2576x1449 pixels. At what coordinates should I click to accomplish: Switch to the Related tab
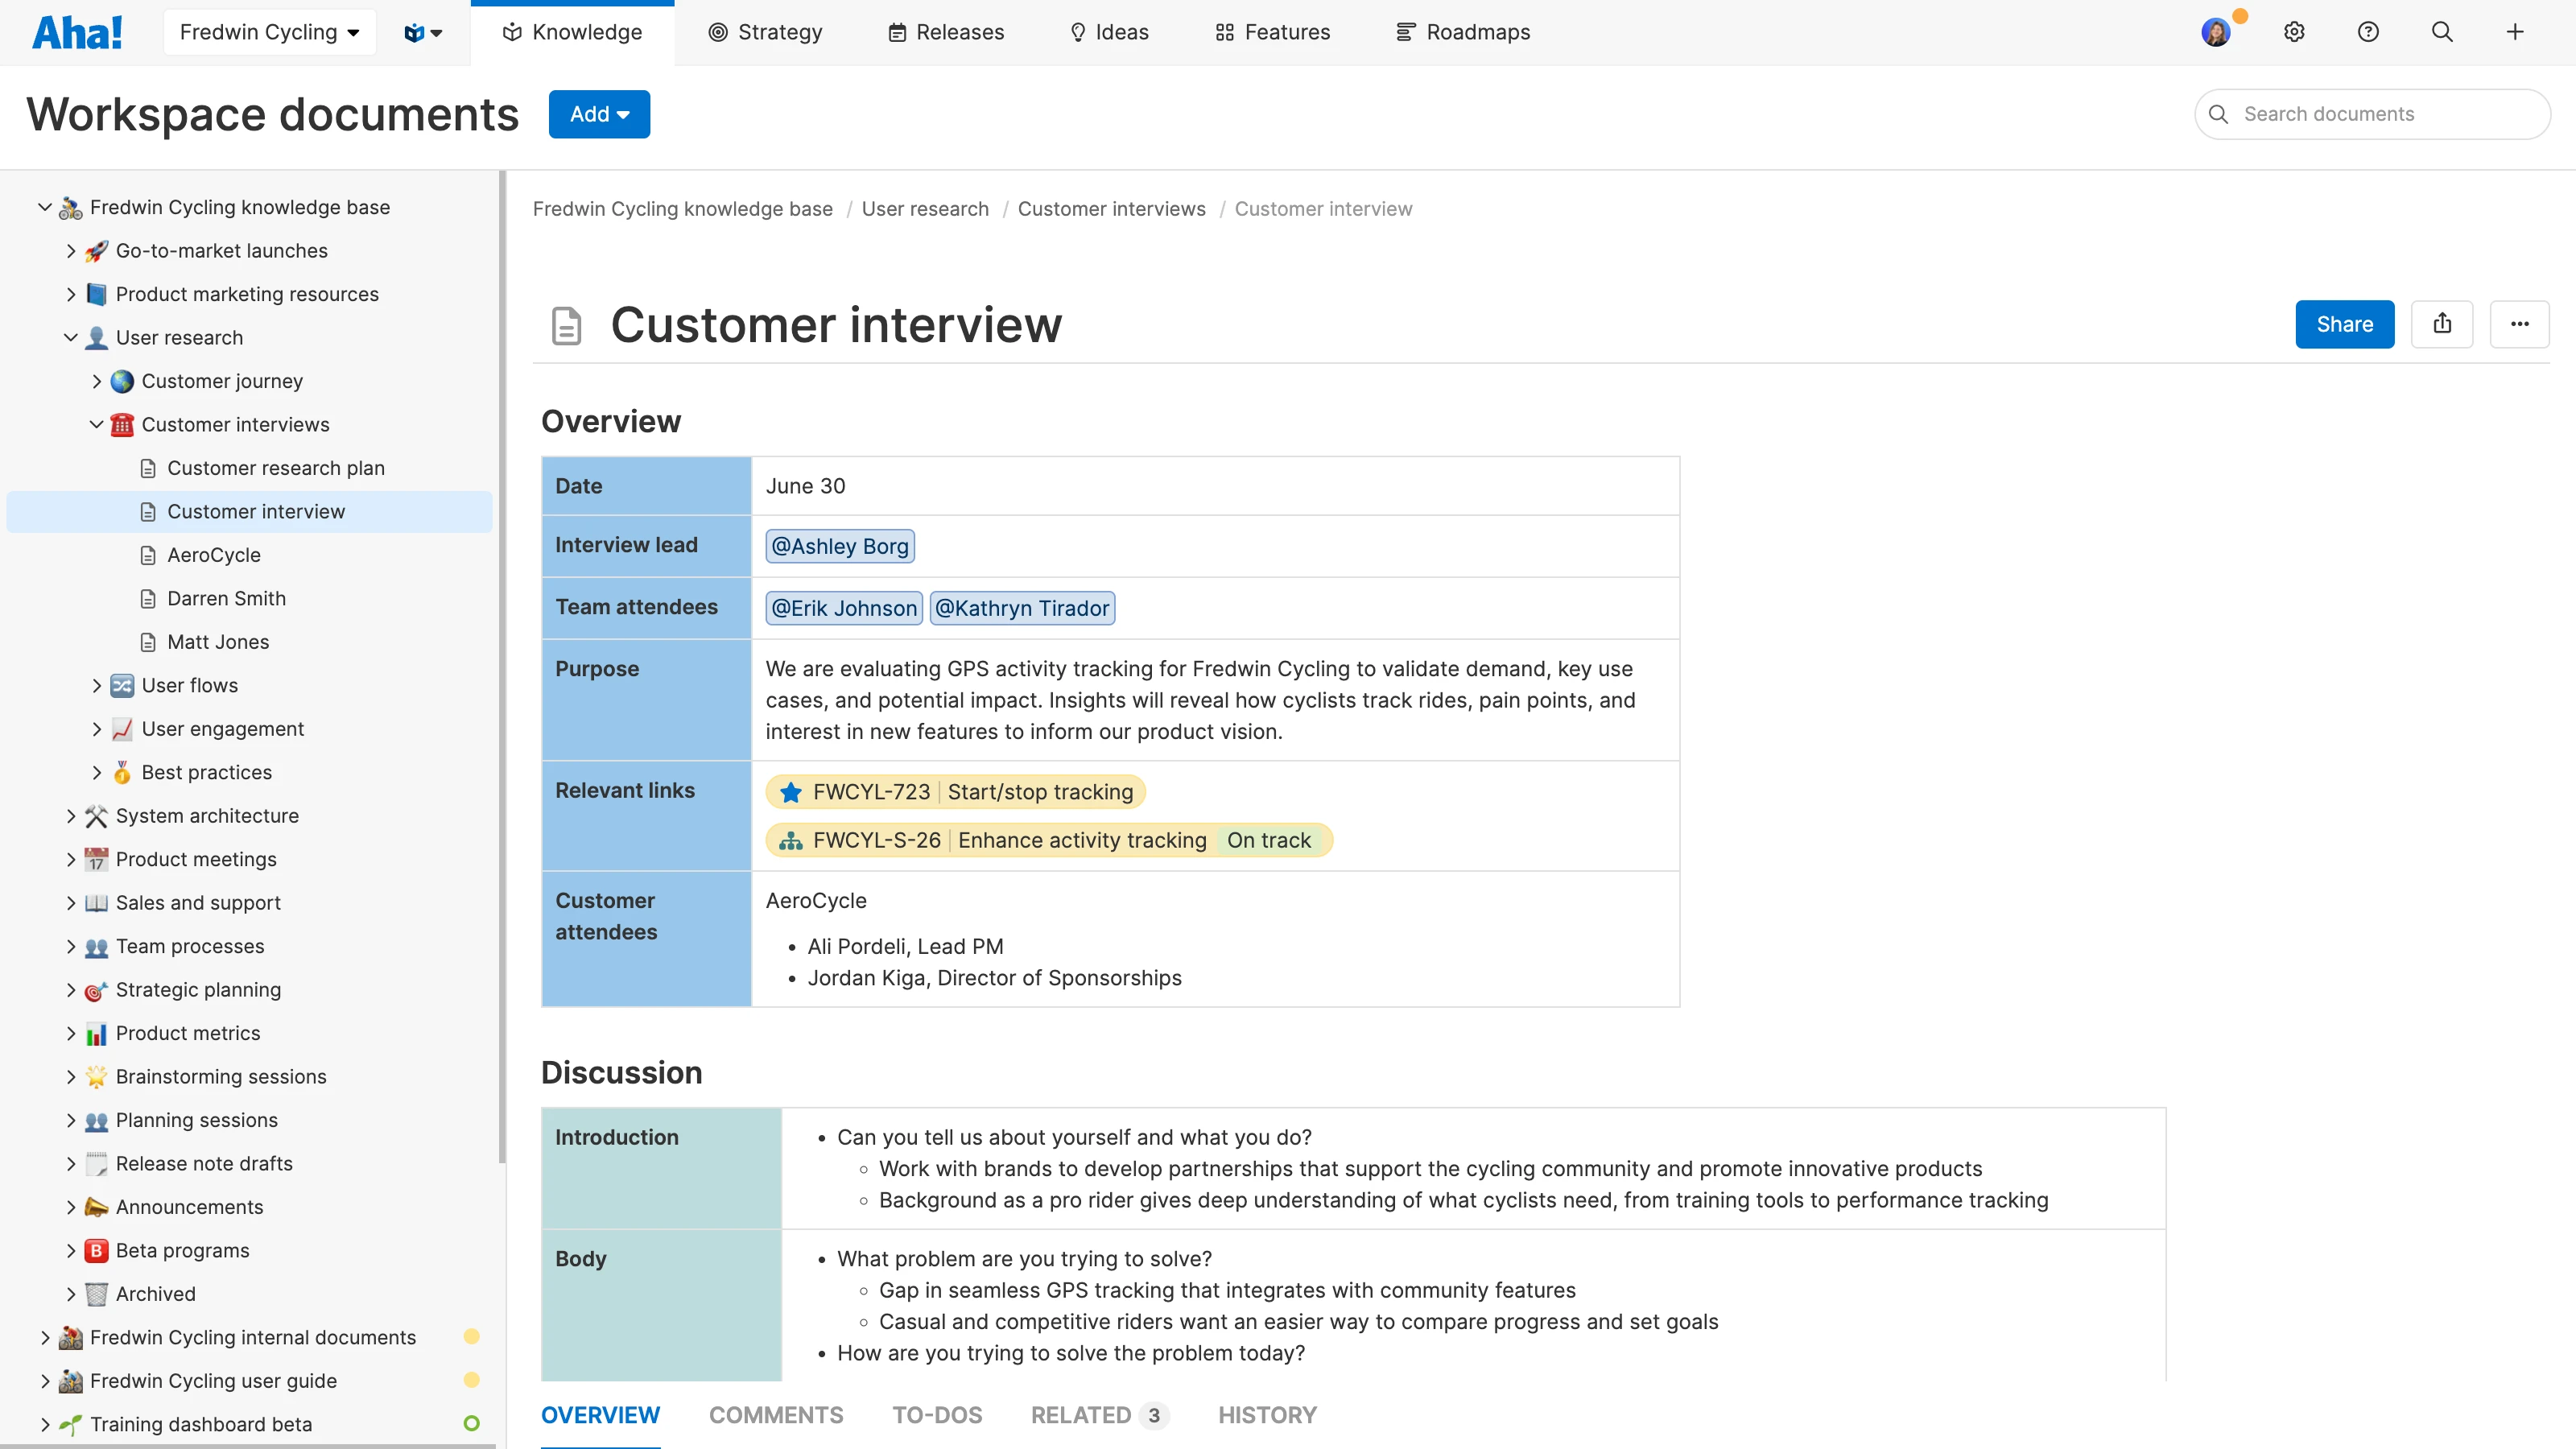click(1081, 1415)
